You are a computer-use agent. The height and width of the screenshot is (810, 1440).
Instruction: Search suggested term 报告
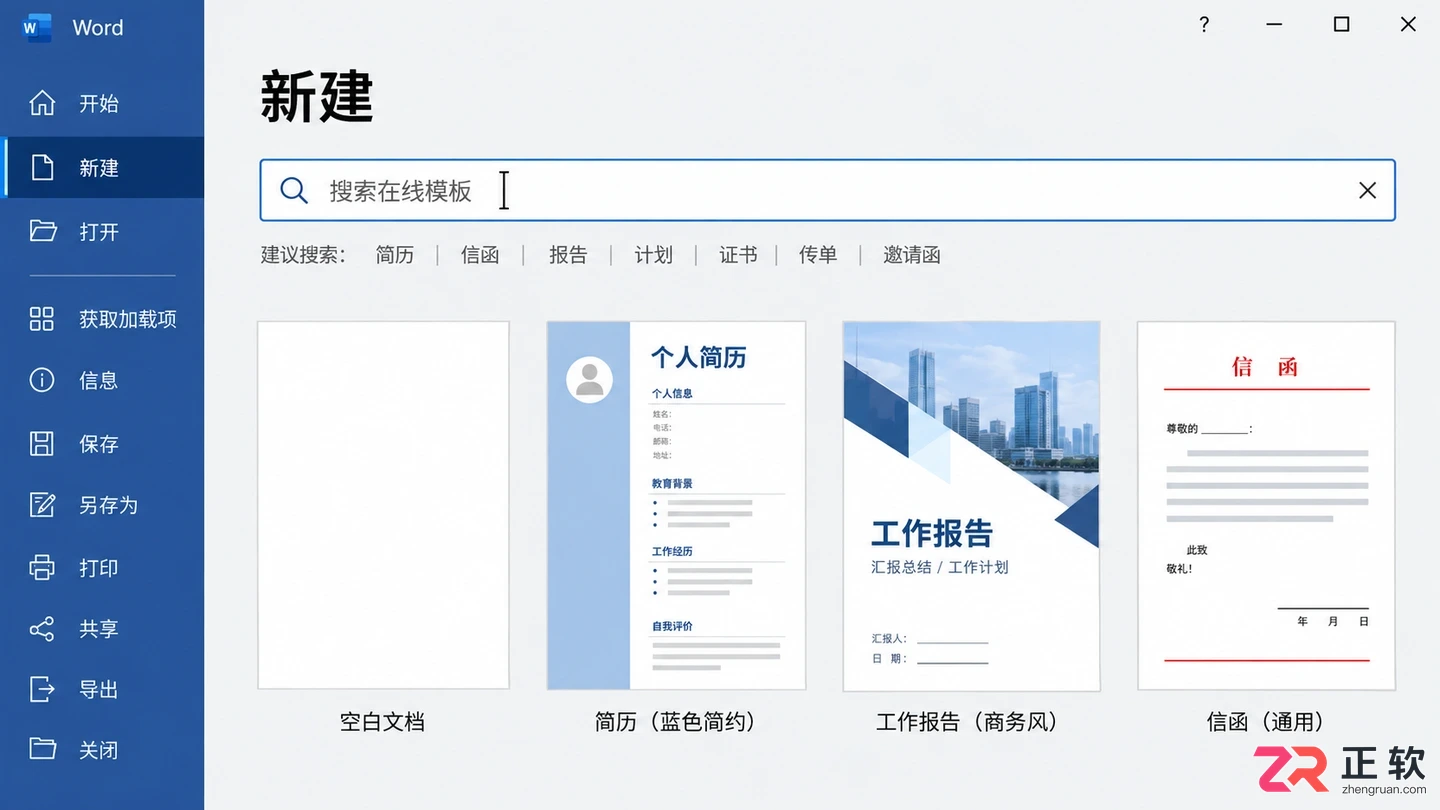point(568,255)
